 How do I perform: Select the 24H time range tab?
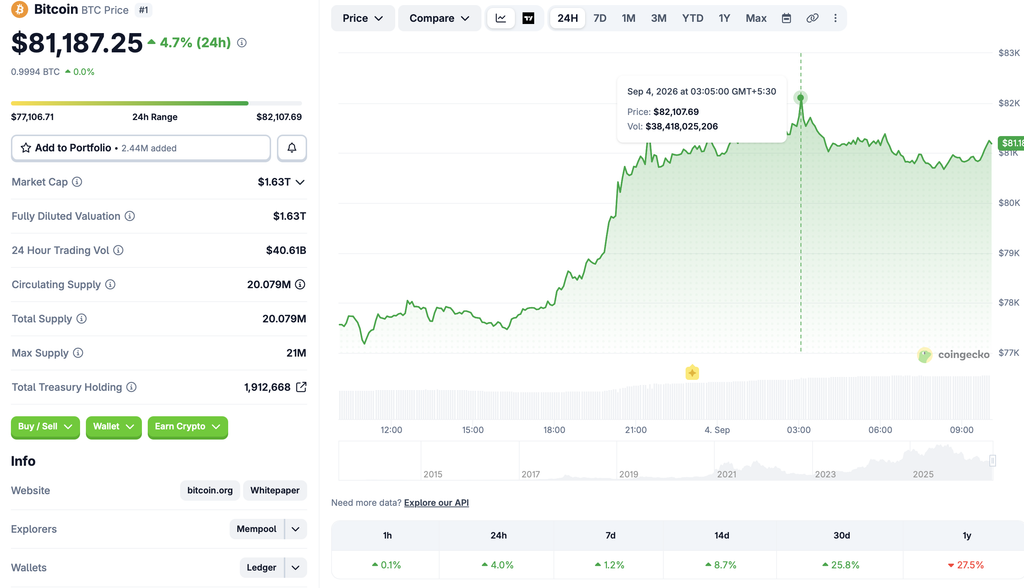pyautogui.click(x=568, y=18)
